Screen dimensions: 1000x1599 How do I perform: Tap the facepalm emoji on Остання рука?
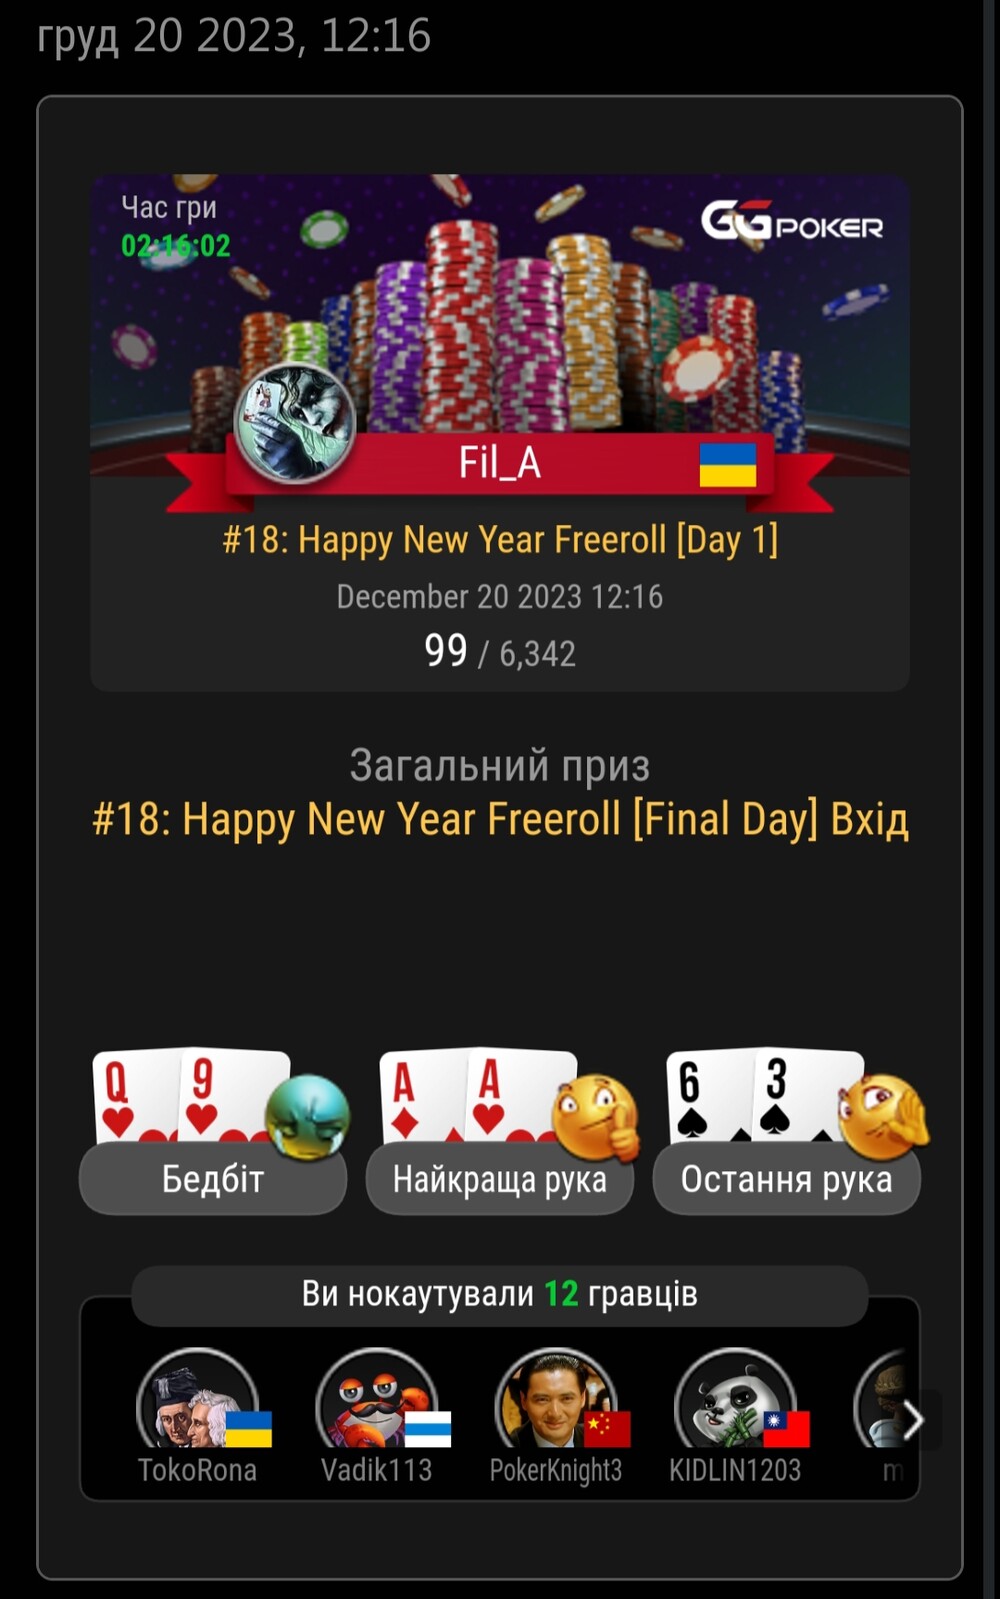pyautogui.click(x=884, y=1117)
